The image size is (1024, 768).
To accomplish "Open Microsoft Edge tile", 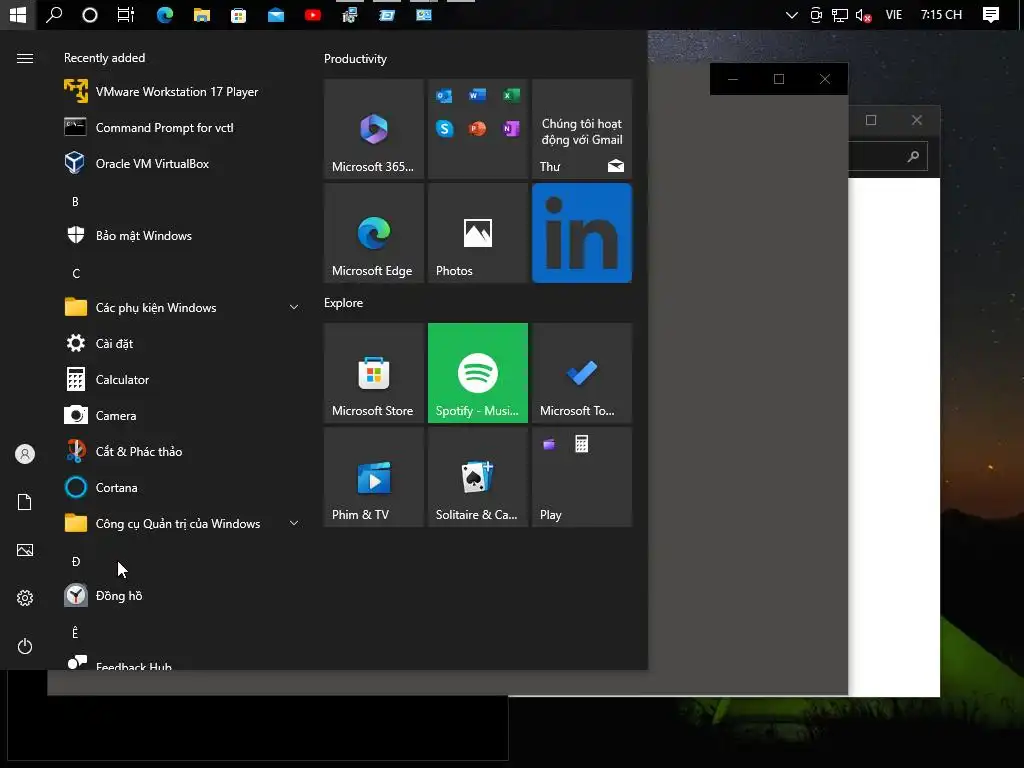I will tap(374, 233).
